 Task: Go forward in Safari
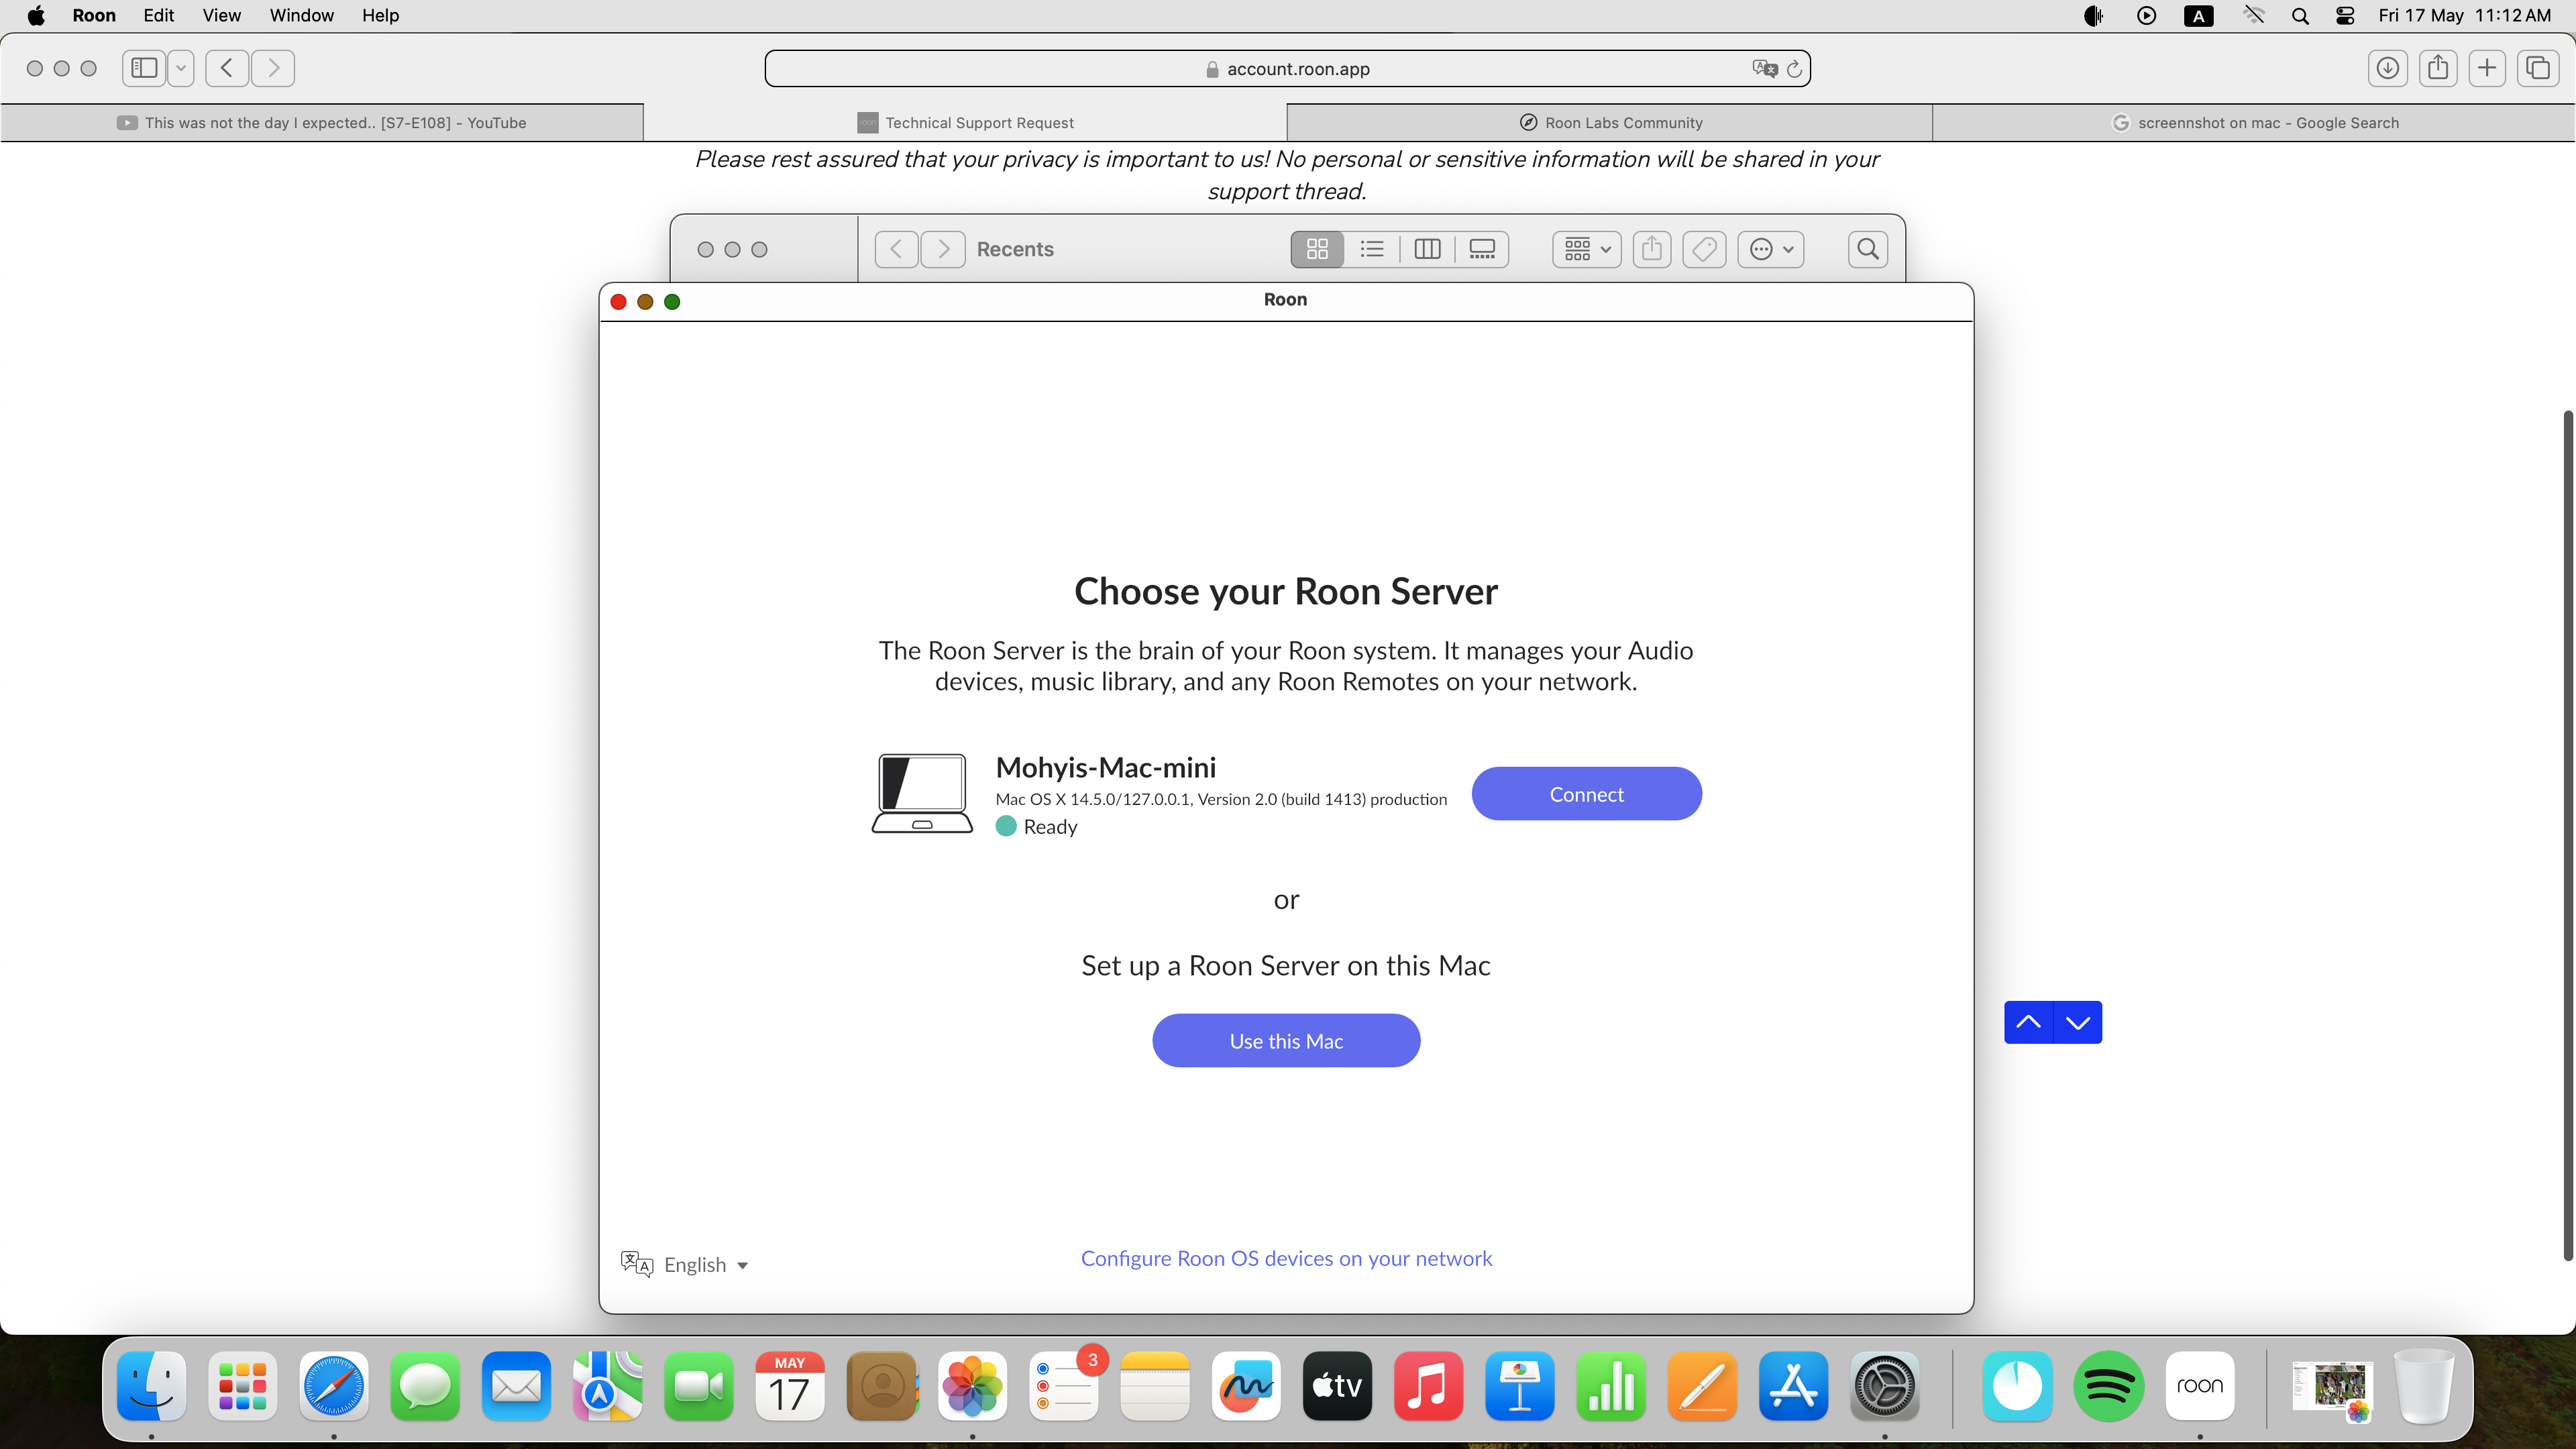point(273,68)
